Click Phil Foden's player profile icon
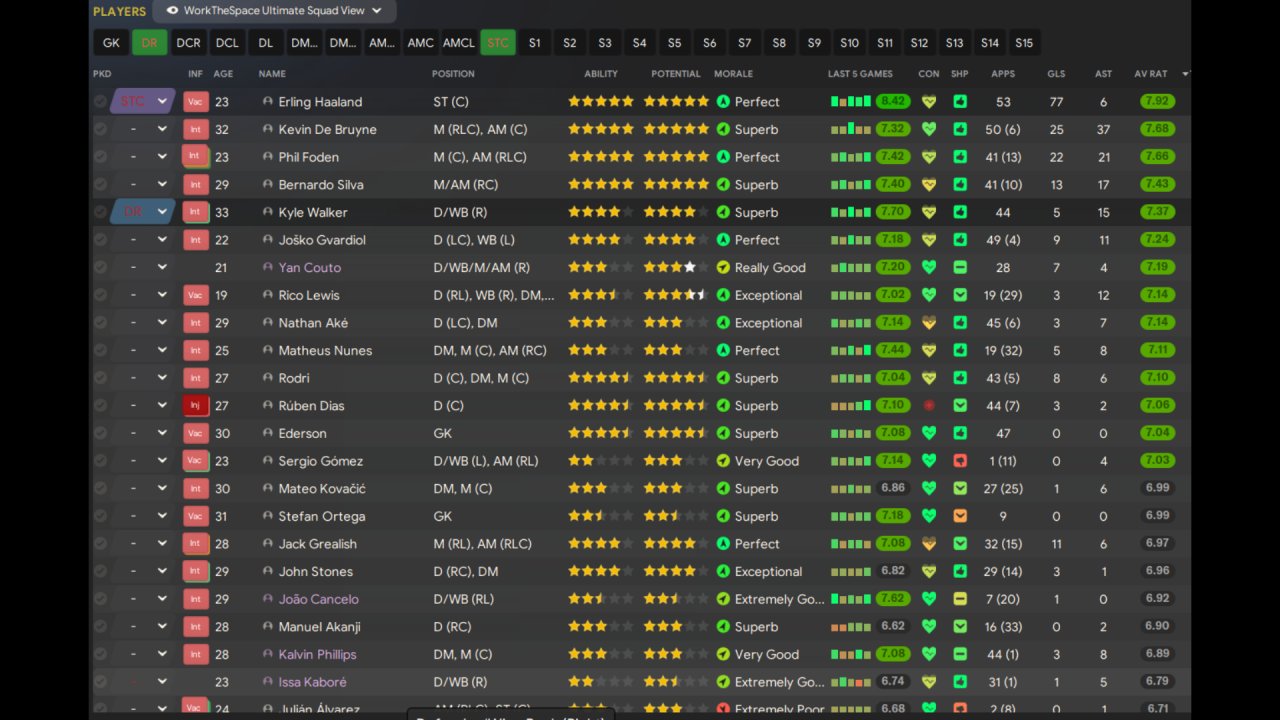 (267, 157)
